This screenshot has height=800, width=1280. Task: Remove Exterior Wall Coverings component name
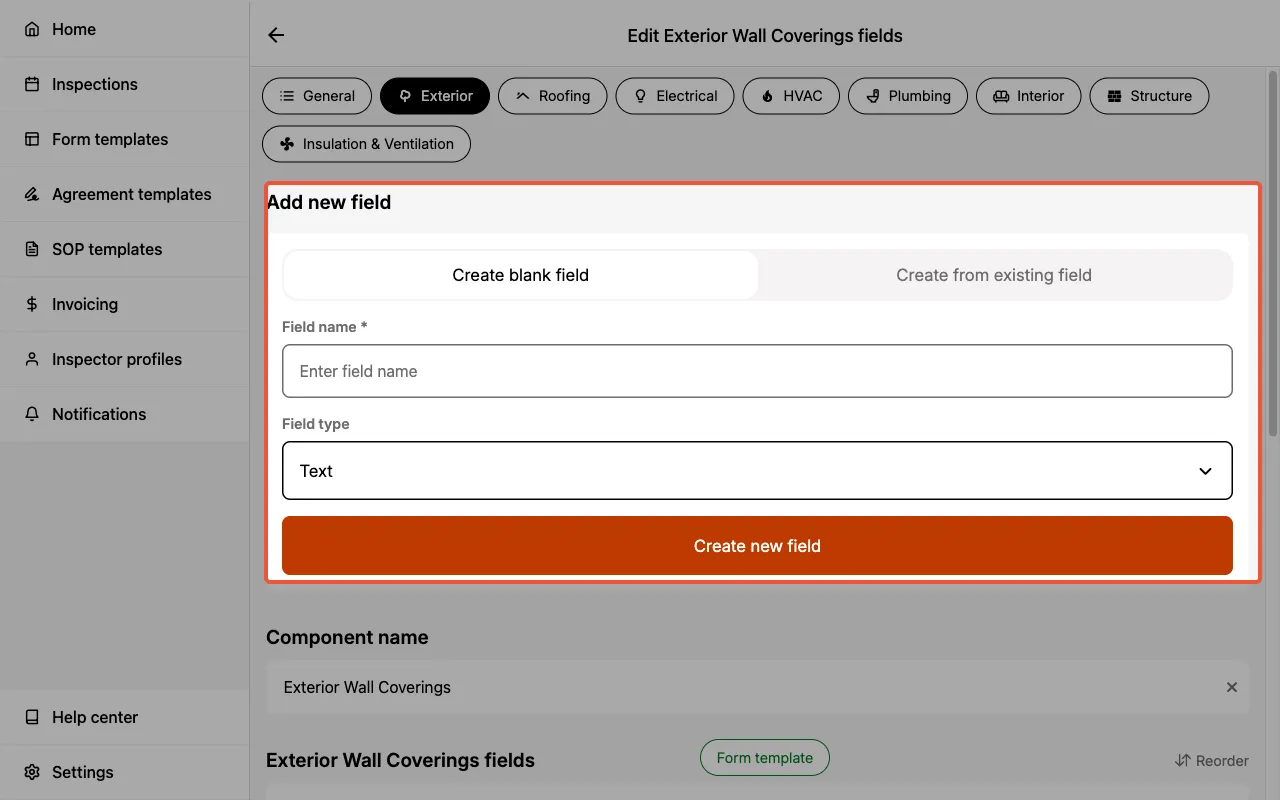pyautogui.click(x=1231, y=687)
